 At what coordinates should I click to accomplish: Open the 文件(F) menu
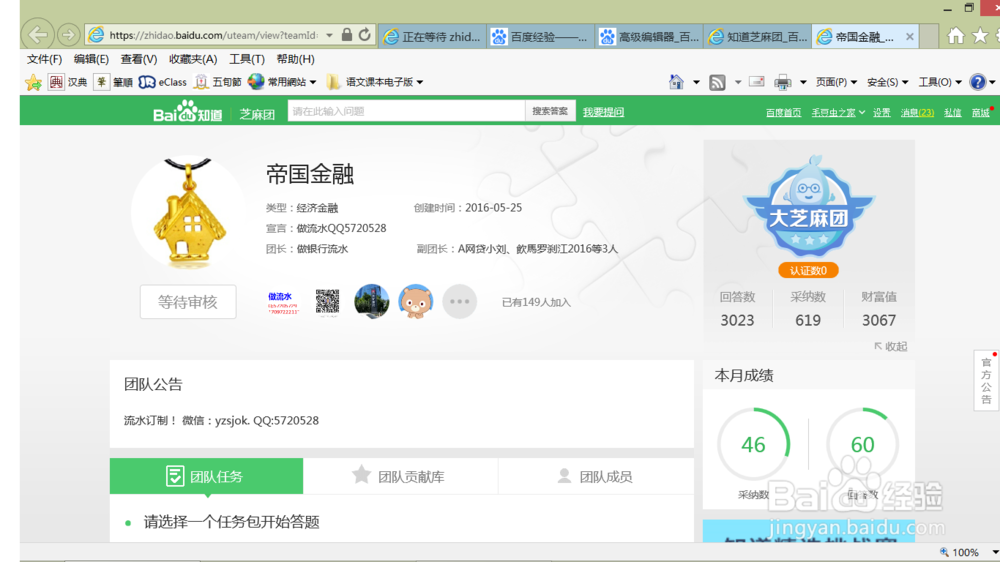coord(44,59)
